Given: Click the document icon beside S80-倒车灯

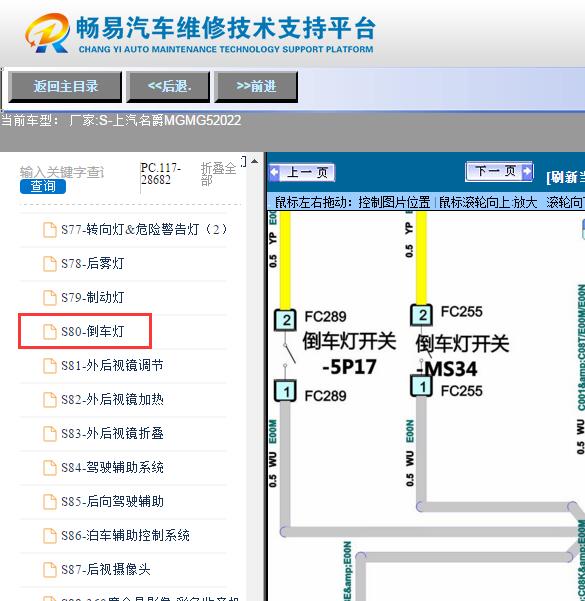Looking at the screenshot, I should [49, 332].
